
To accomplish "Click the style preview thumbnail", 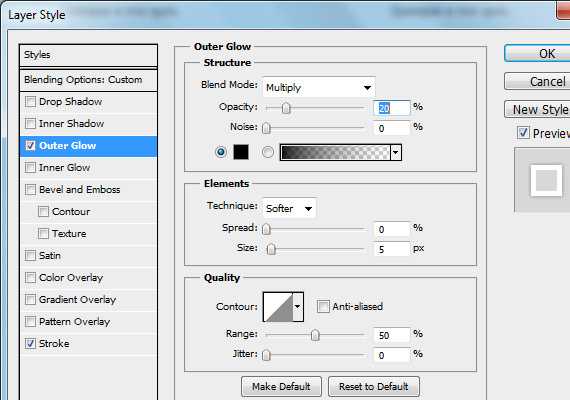I will [x=546, y=180].
